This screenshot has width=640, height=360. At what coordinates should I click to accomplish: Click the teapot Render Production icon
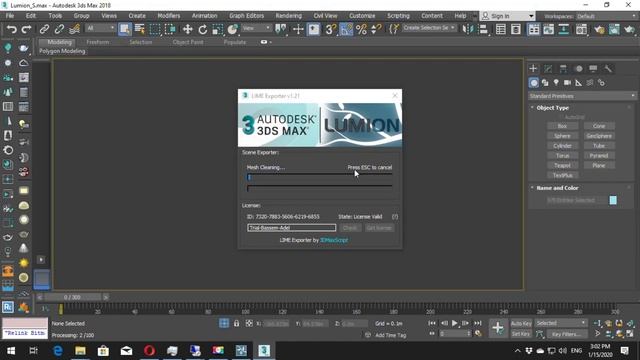[x=629, y=29]
